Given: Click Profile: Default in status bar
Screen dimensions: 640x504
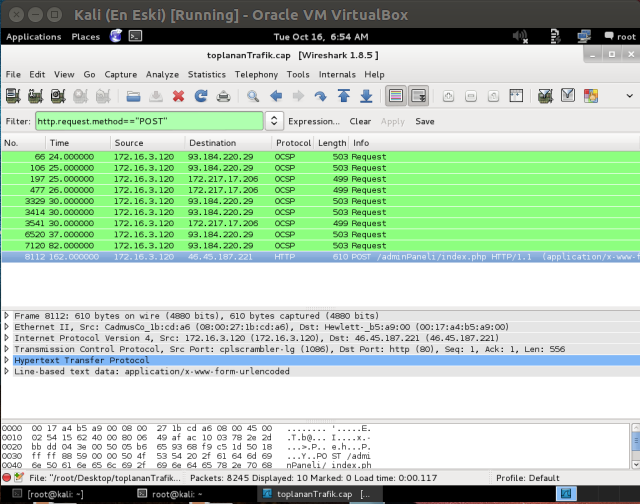Looking at the screenshot, I should (527, 478).
